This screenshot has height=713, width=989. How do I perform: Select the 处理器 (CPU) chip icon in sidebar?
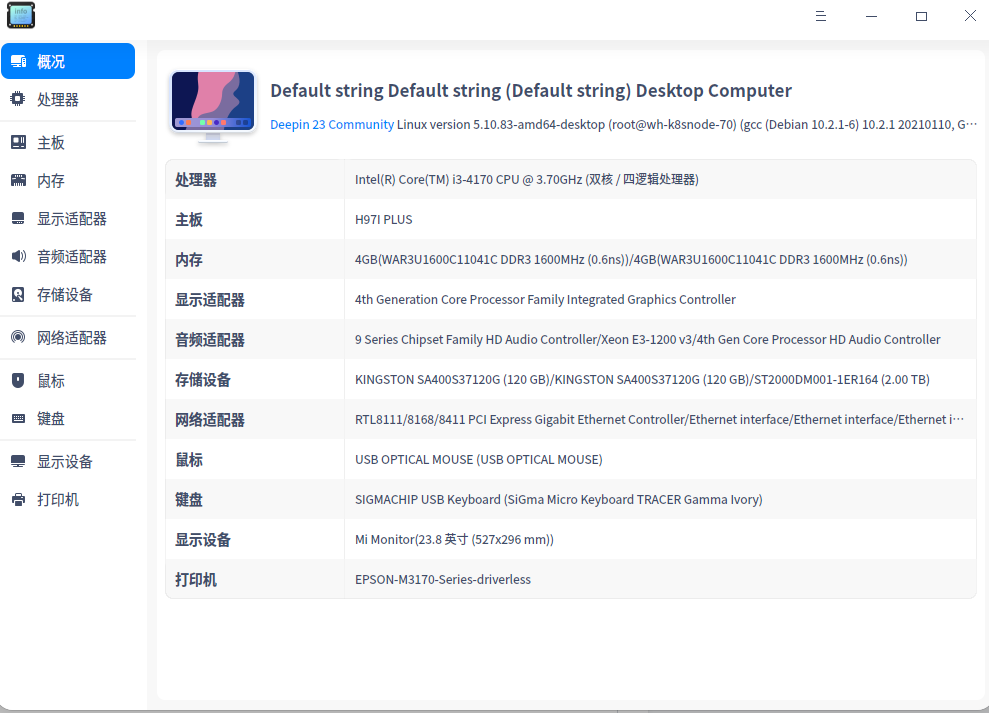pos(17,99)
